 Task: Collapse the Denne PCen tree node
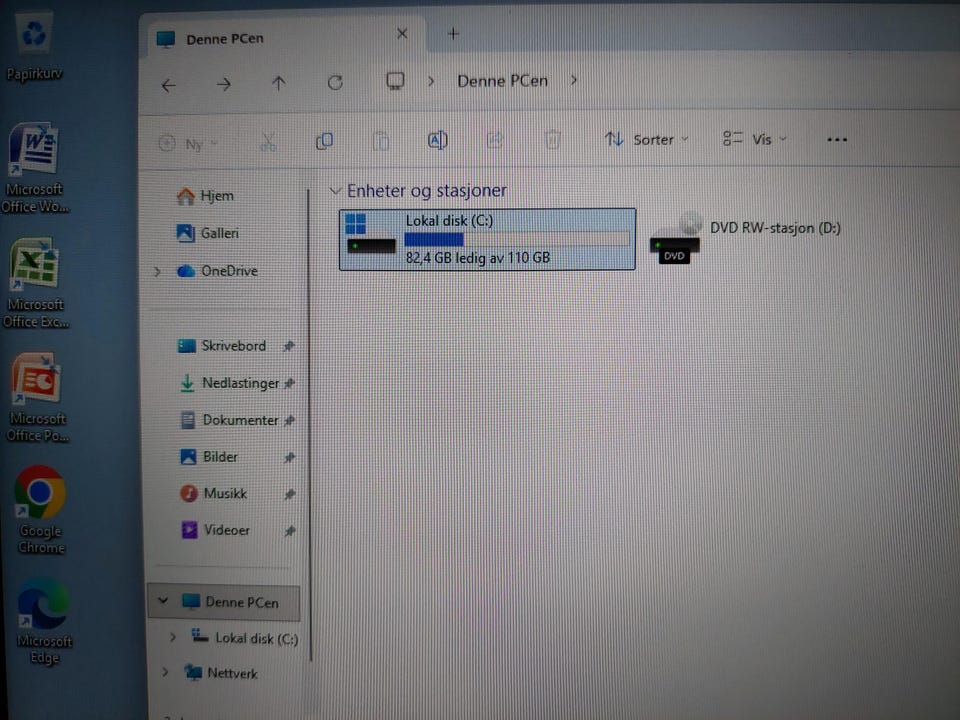[163, 601]
